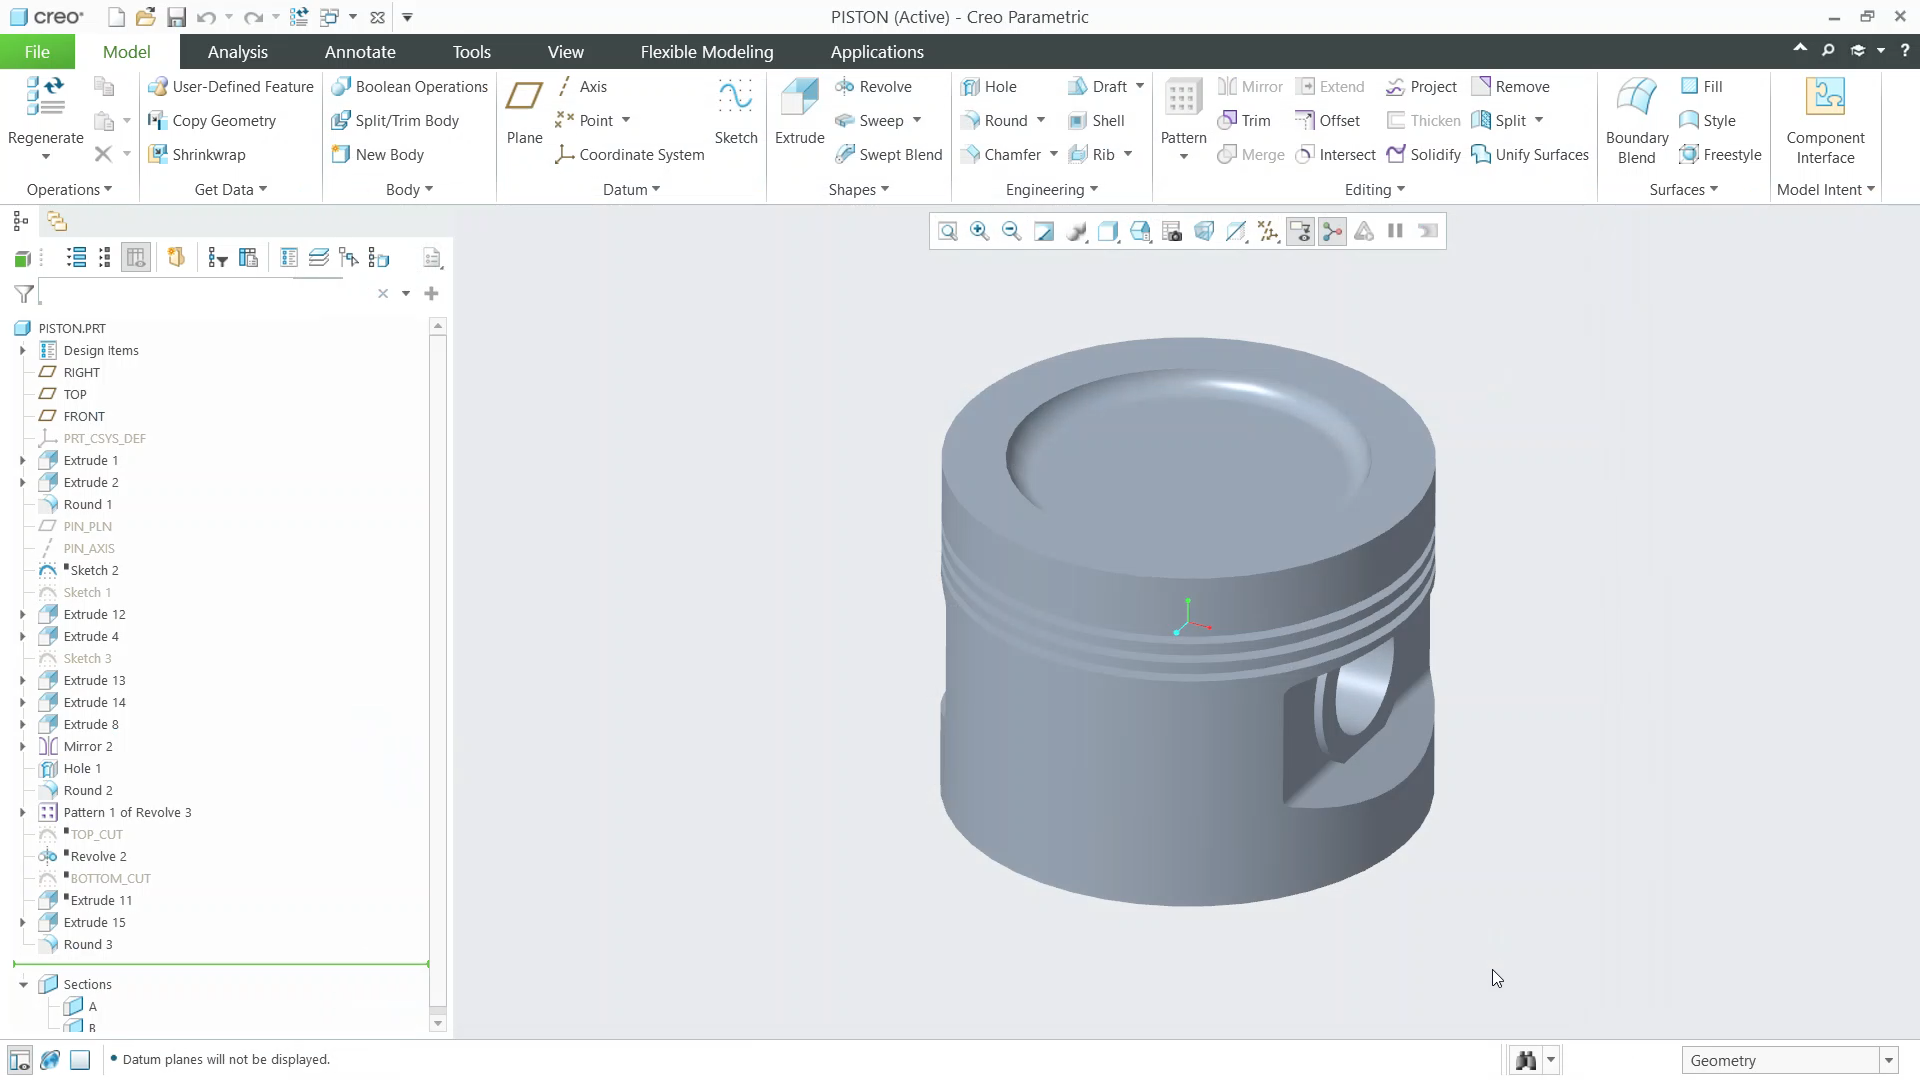Viewport: 1920px width, 1080px height.
Task: Click the Zoom In icon in graphics toolbar
Action: 979,231
